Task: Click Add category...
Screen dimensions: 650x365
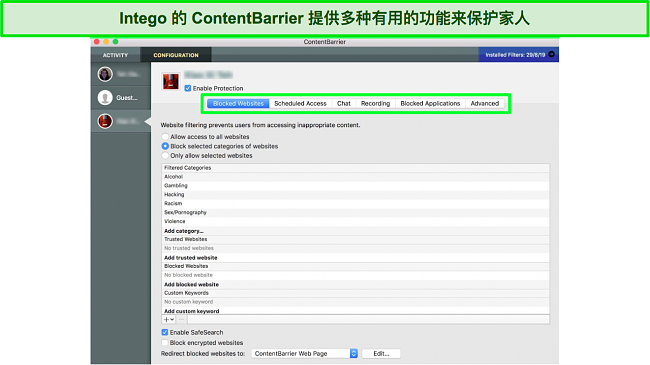Action: coord(184,231)
